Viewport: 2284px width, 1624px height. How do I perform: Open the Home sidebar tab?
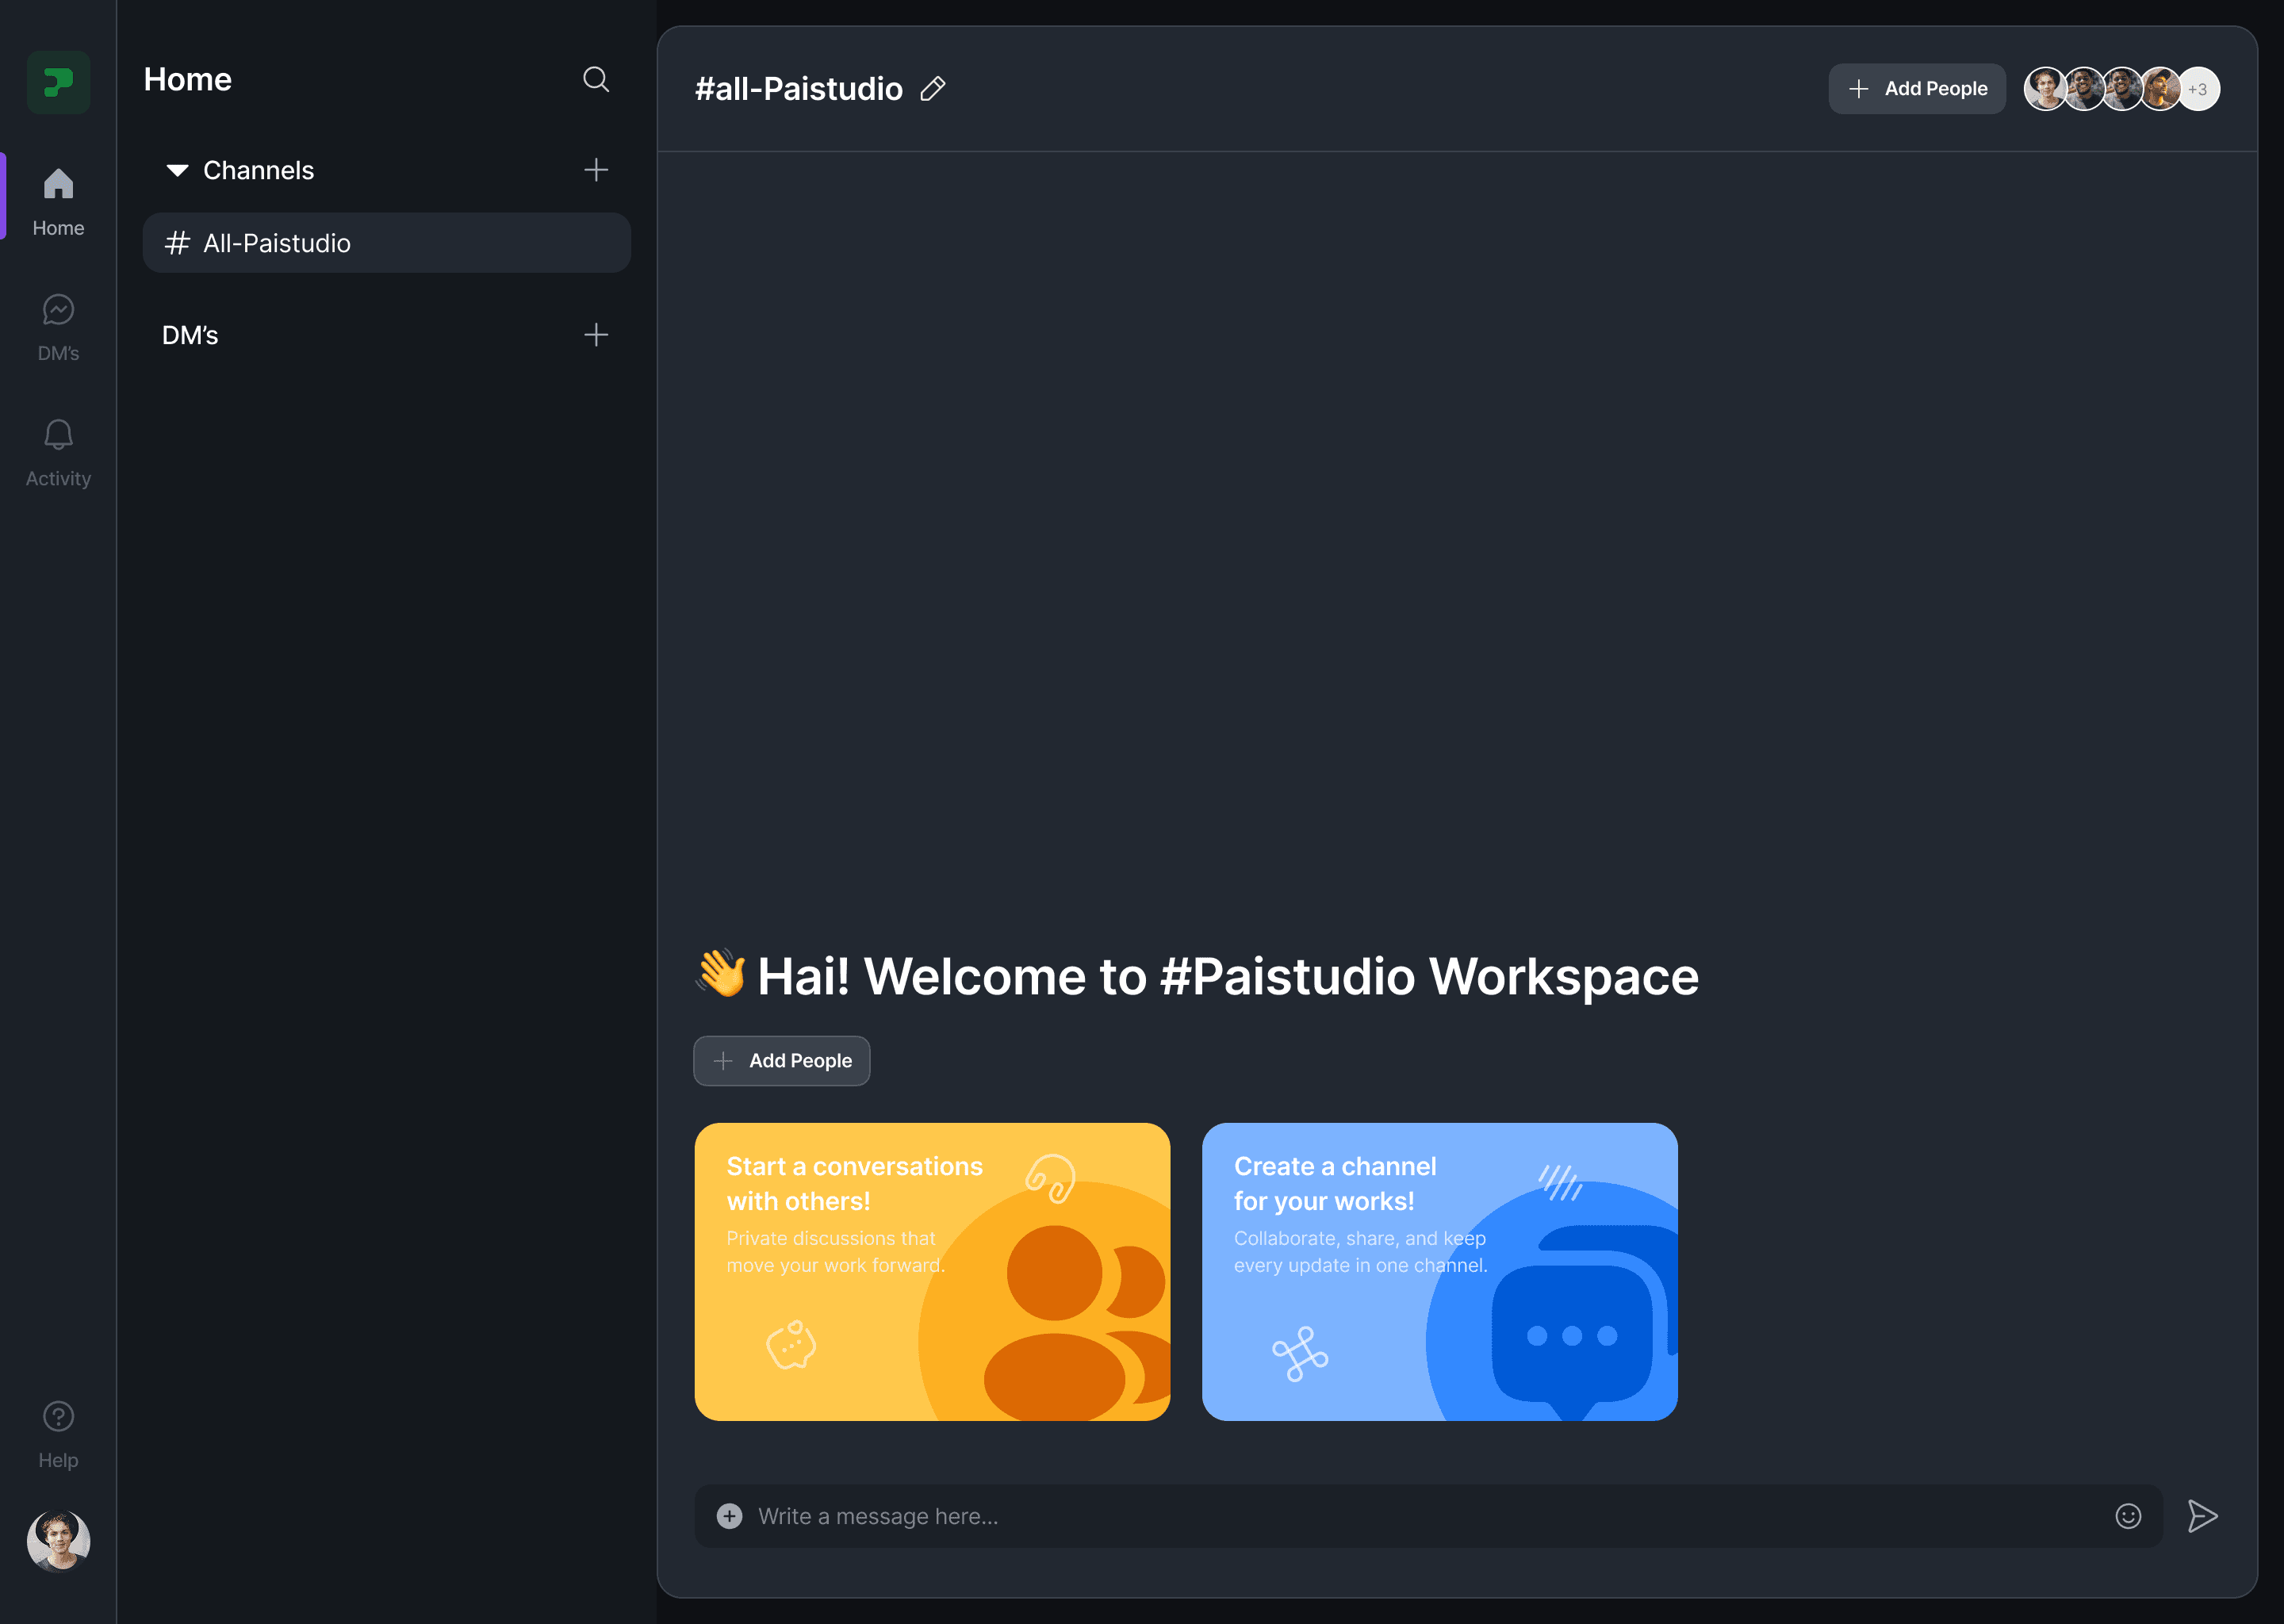point(58,201)
